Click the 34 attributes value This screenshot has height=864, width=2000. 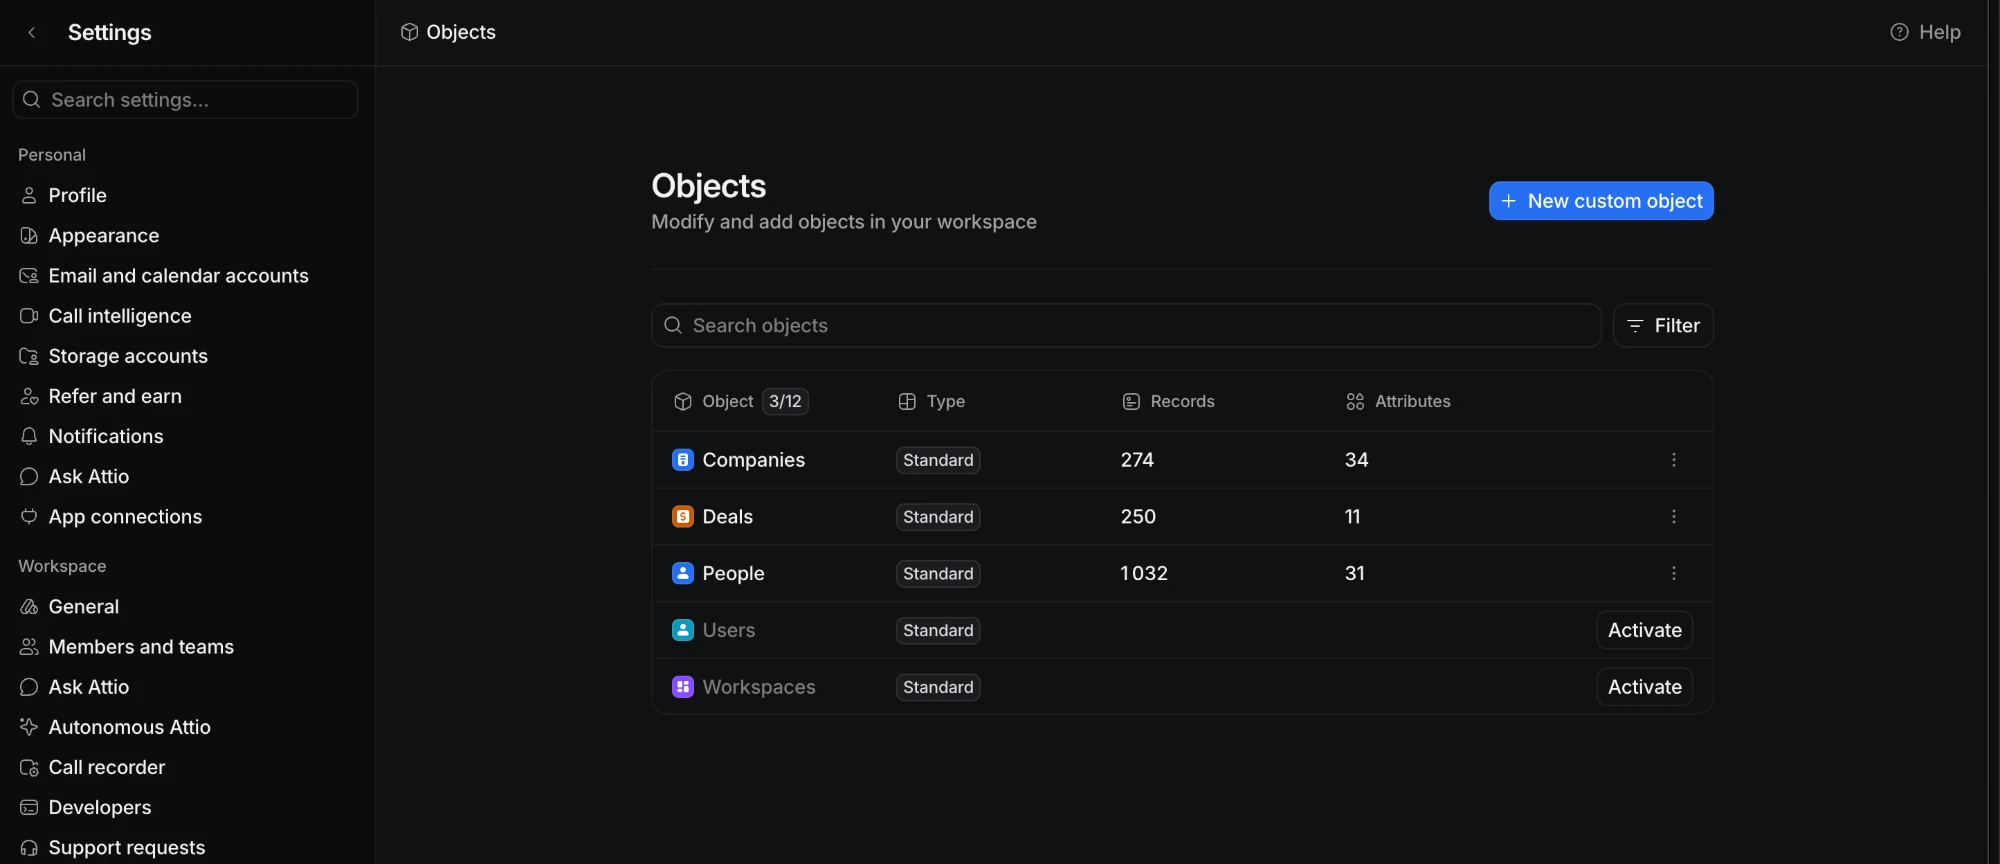point(1356,460)
